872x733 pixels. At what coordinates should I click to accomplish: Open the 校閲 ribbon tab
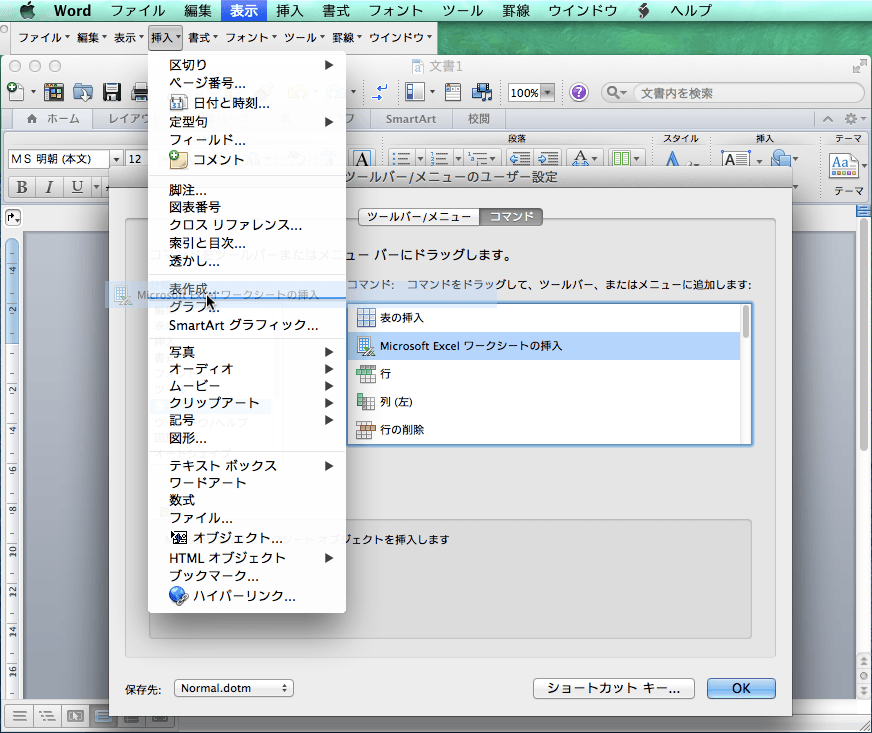(478, 118)
